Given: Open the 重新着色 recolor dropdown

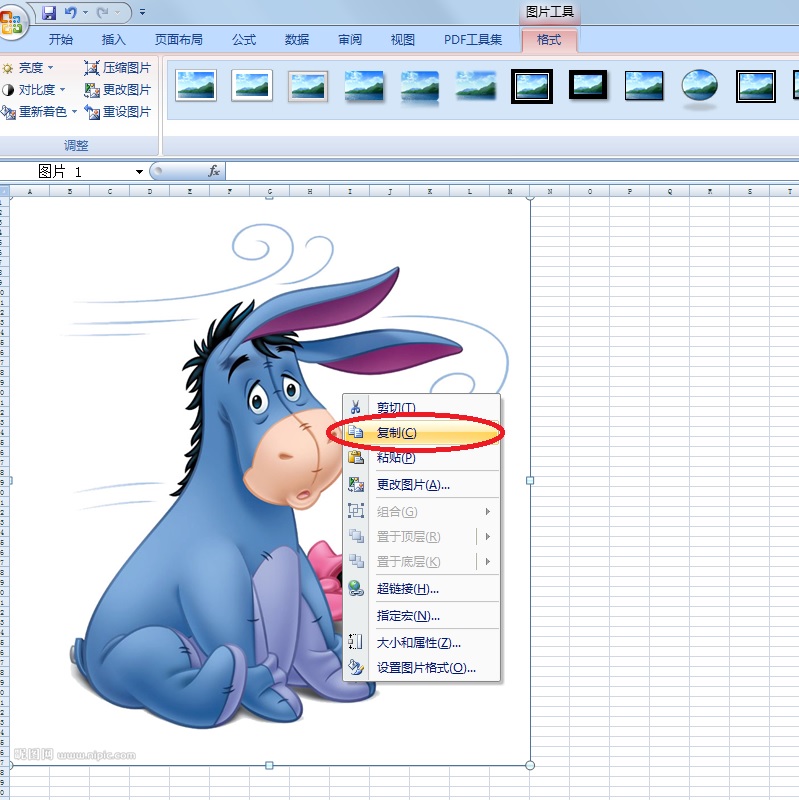Looking at the screenshot, I should click(42, 112).
